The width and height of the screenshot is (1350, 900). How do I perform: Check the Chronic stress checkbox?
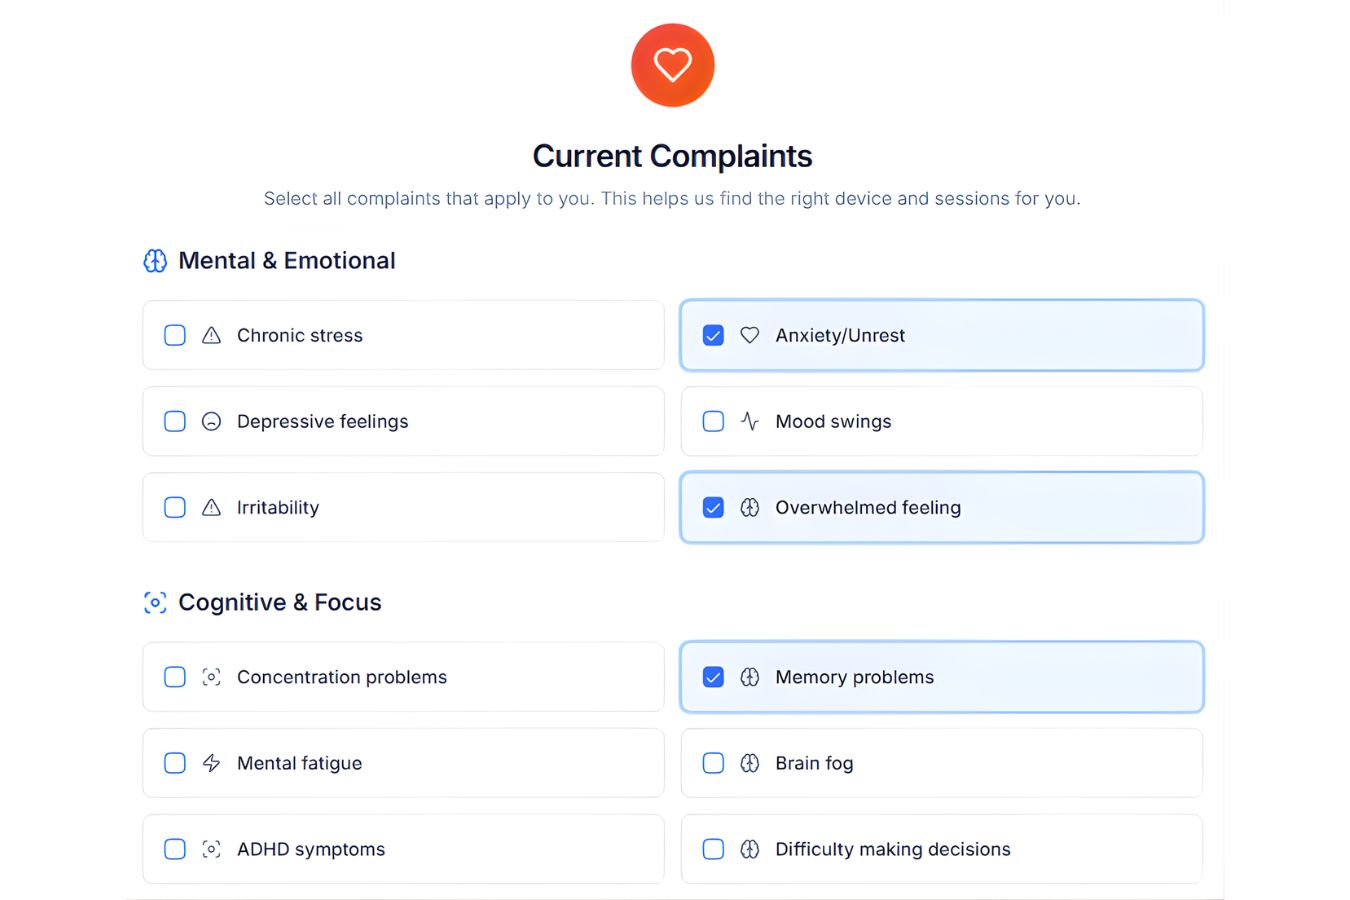coord(175,336)
